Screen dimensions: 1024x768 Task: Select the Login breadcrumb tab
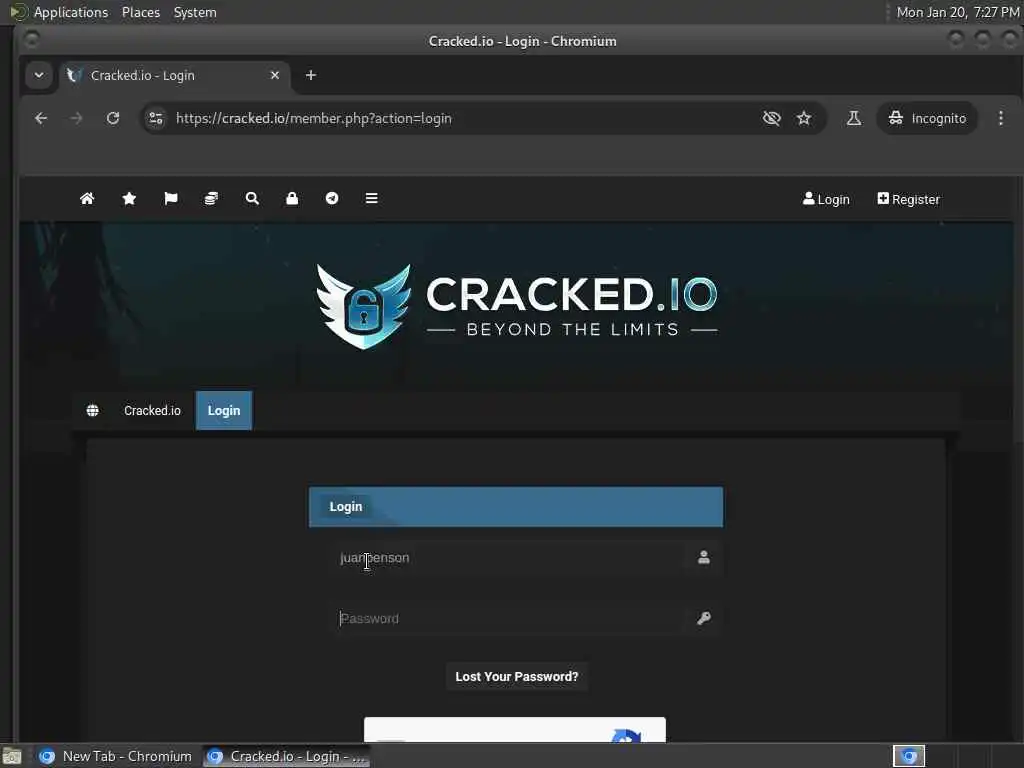click(x=224, y=410)
